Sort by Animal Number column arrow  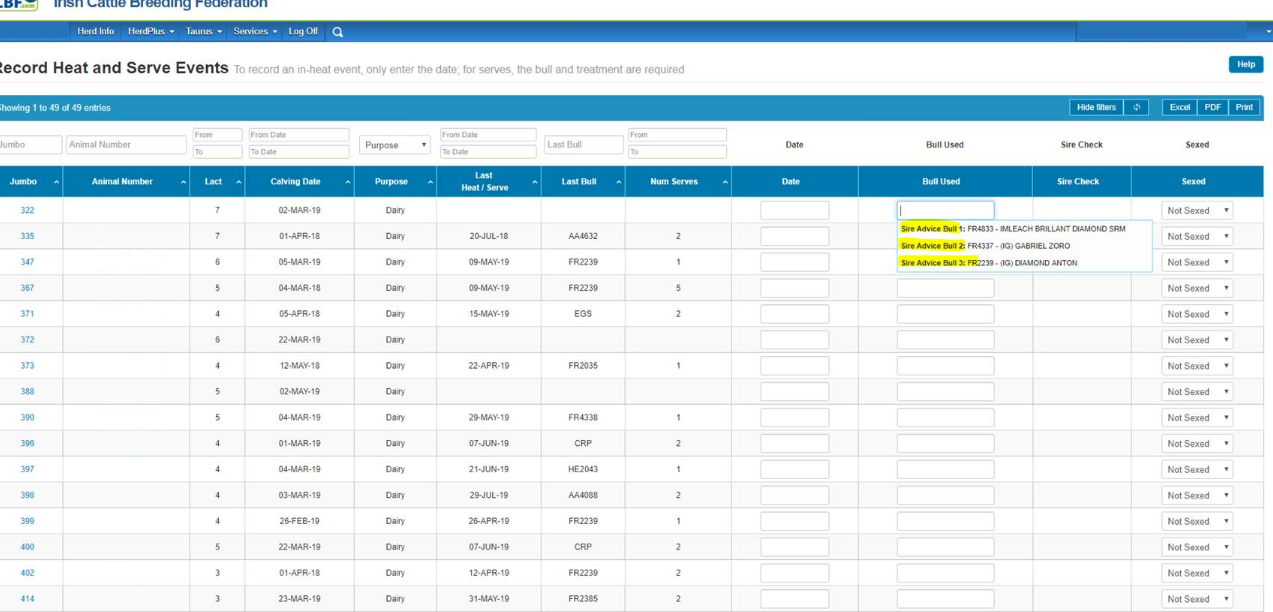[x=183, y=182]
